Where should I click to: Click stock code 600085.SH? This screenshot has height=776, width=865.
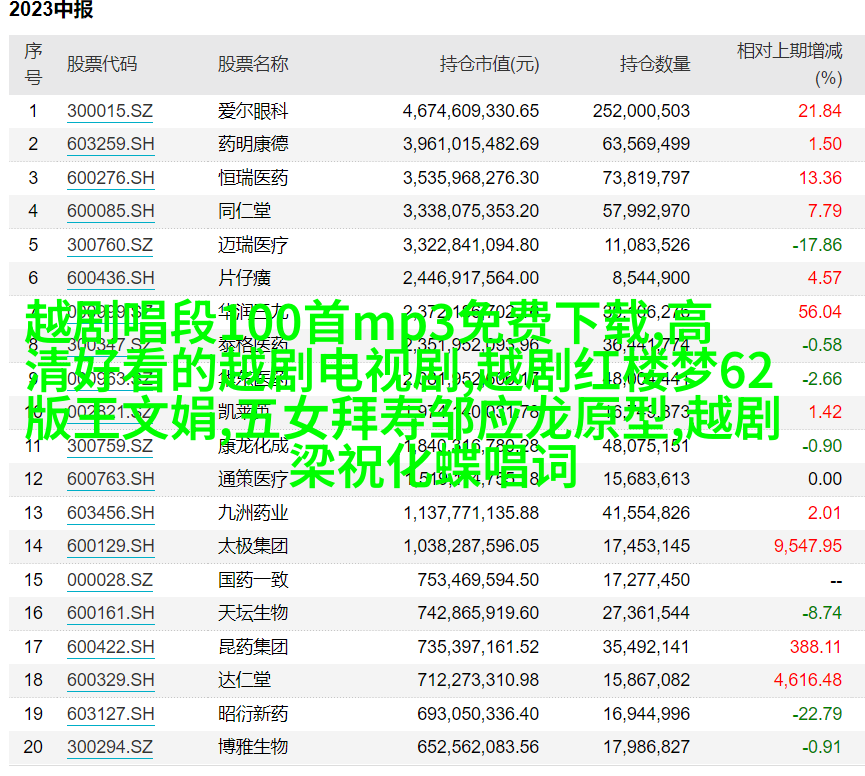[110, 211]
